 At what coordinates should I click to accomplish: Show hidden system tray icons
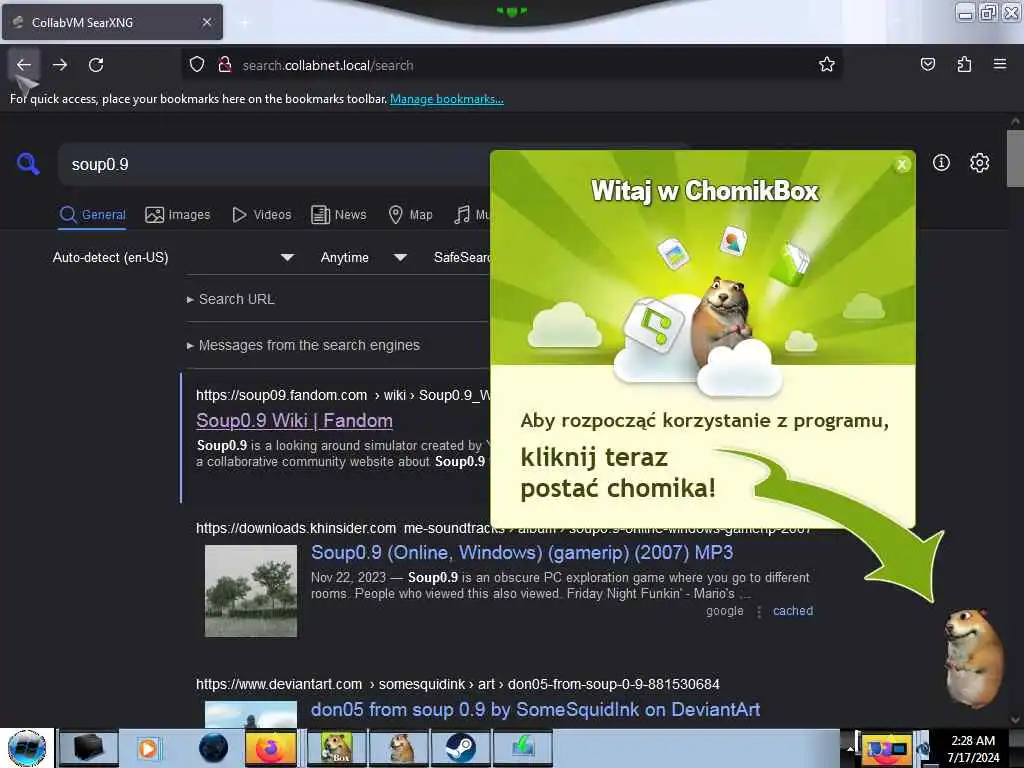click(849, 748)
